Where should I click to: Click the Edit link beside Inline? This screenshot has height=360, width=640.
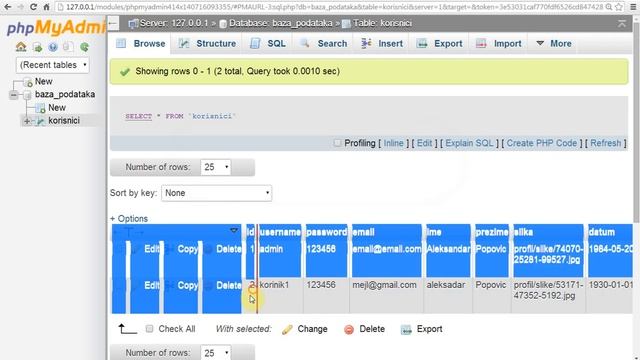point(424,143)
